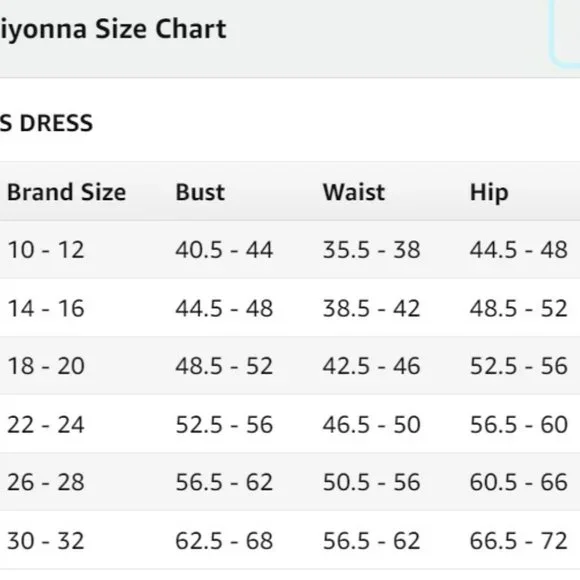
Task: Click the Brand Size column header
Action: click(x=67, y=192)
